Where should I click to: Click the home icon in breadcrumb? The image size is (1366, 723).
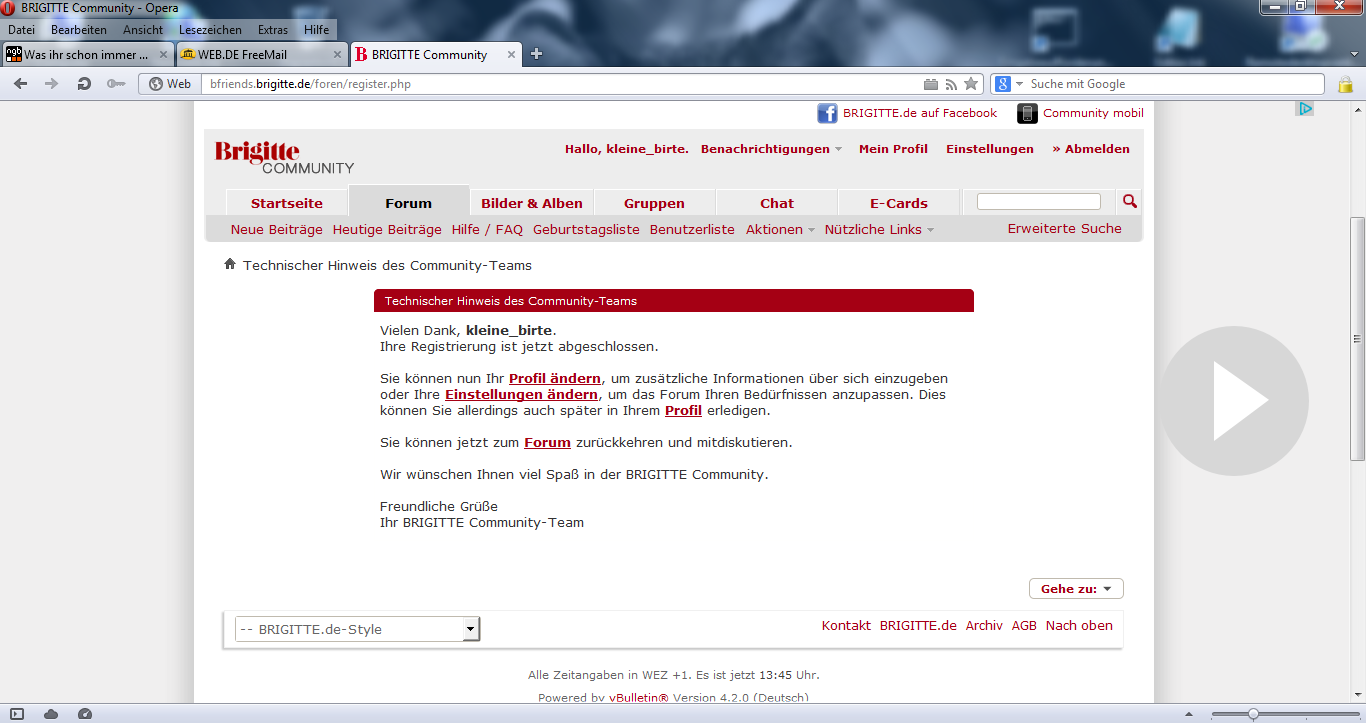pyautogui.click(x=230, y=264)
